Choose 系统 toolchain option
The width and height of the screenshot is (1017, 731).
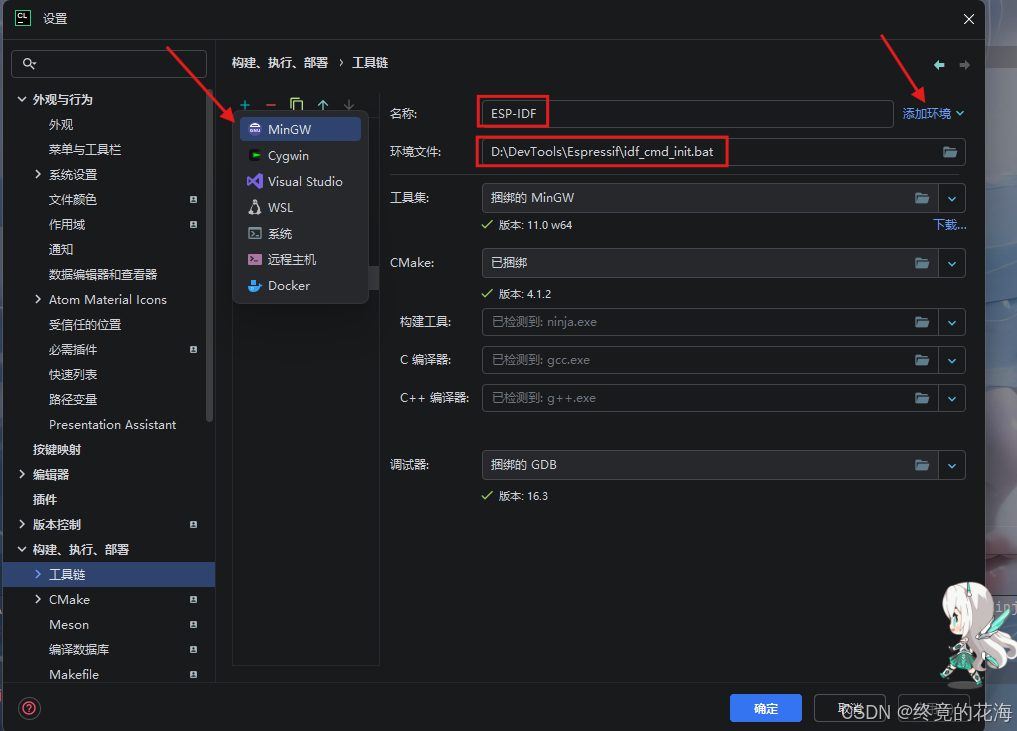pos(300,234)
